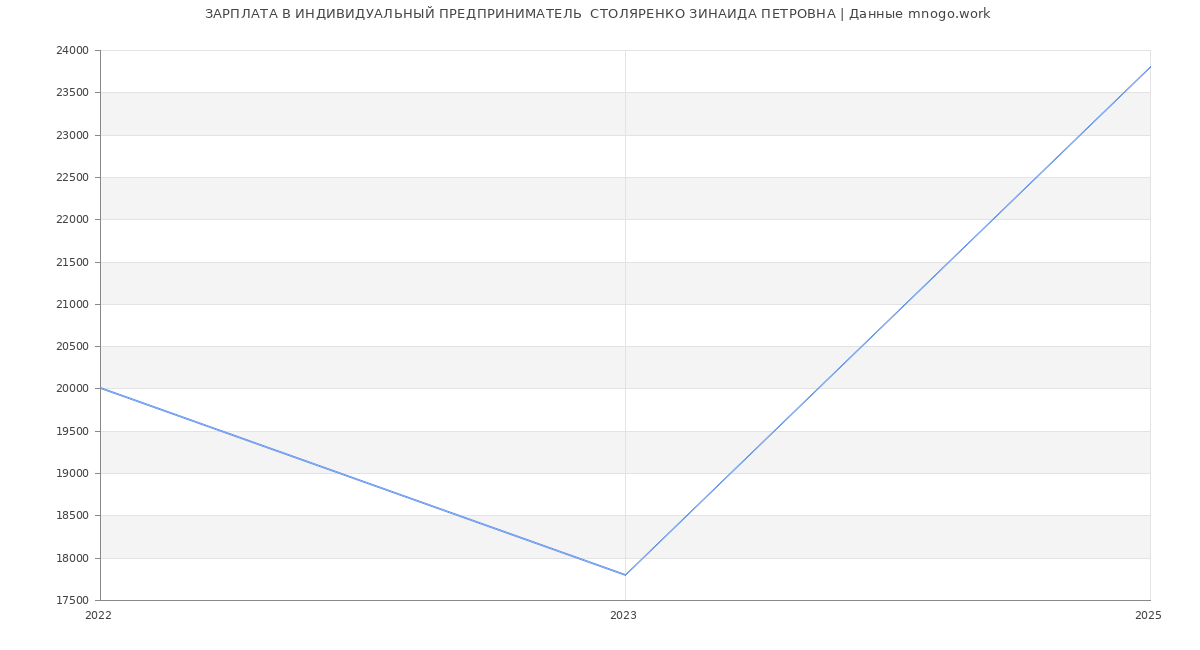Viewport: 1200px width, 650px height.
Task: Select the 24000 y-axis label
Action: point(72,51)
